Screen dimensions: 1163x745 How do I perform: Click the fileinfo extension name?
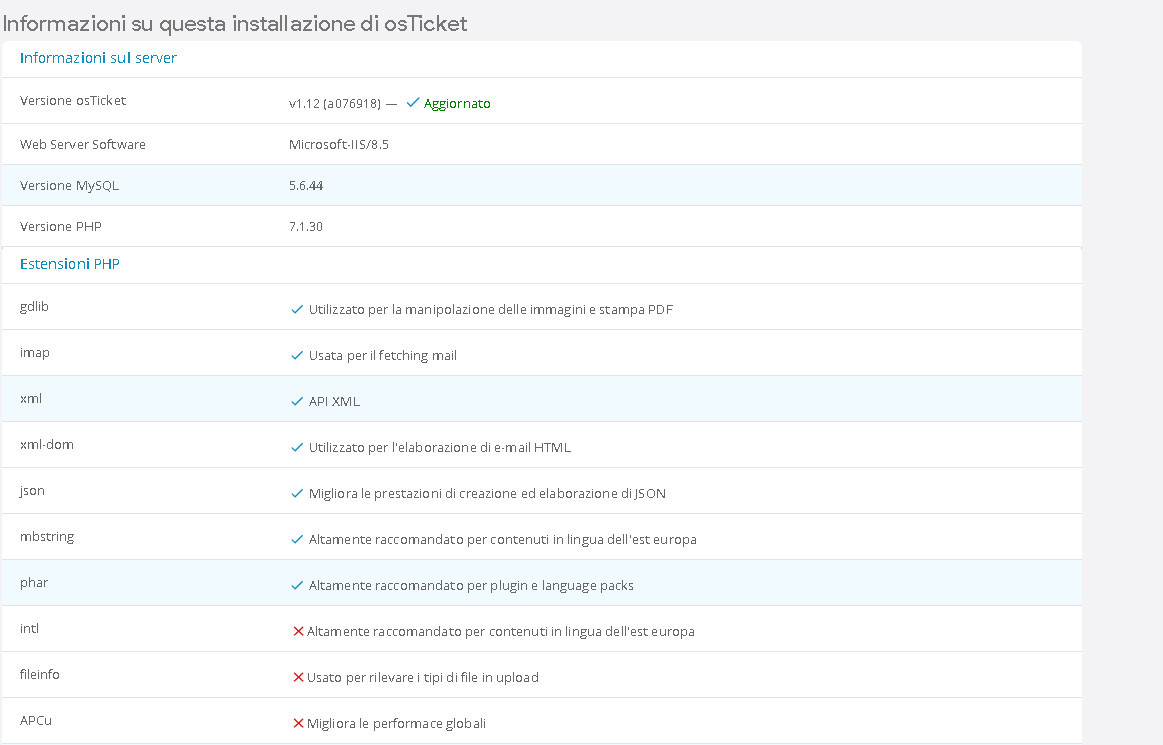(x=40, y=675)
